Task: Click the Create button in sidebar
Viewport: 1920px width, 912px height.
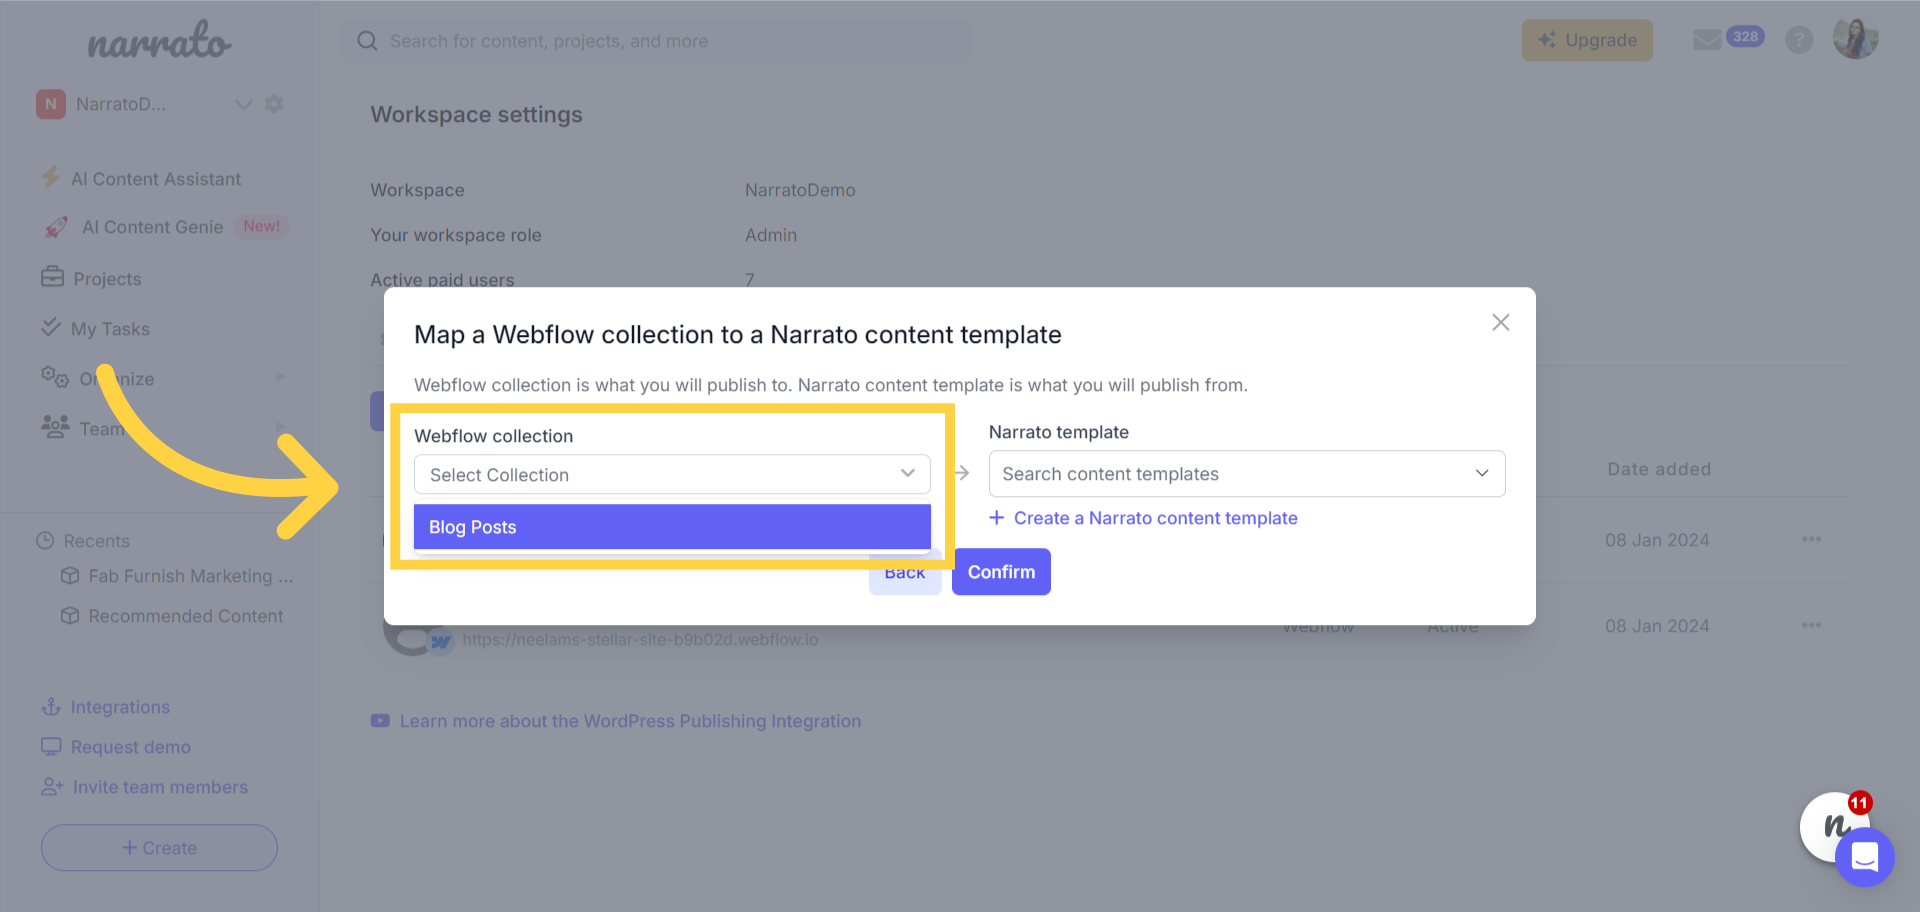Action: pyautogui.click(x=159, y=847)
